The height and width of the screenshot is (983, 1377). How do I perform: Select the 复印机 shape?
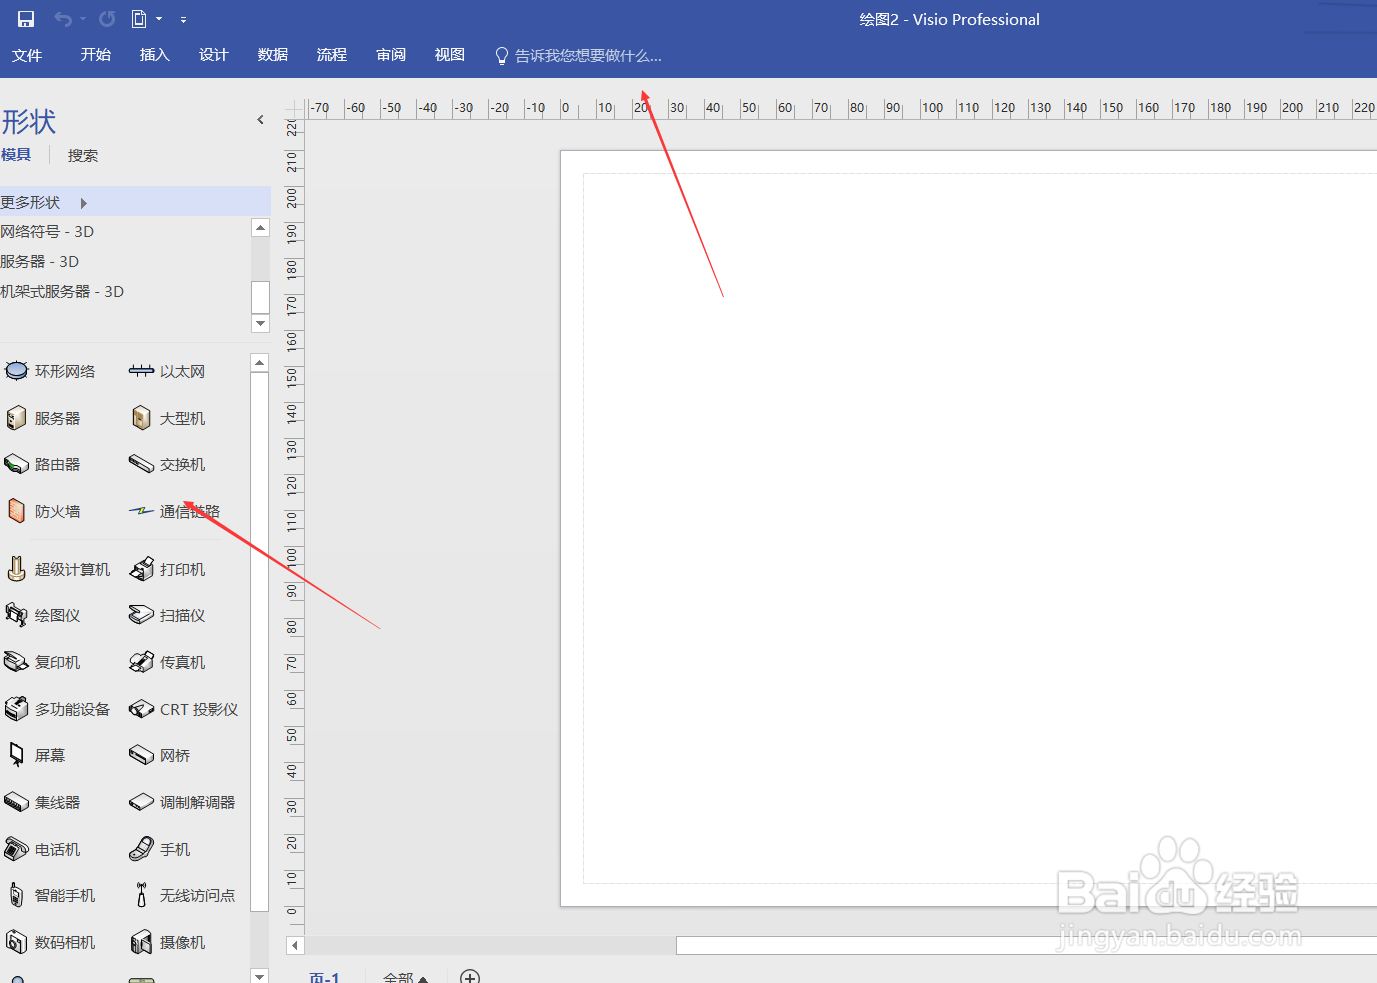[42, 662]
